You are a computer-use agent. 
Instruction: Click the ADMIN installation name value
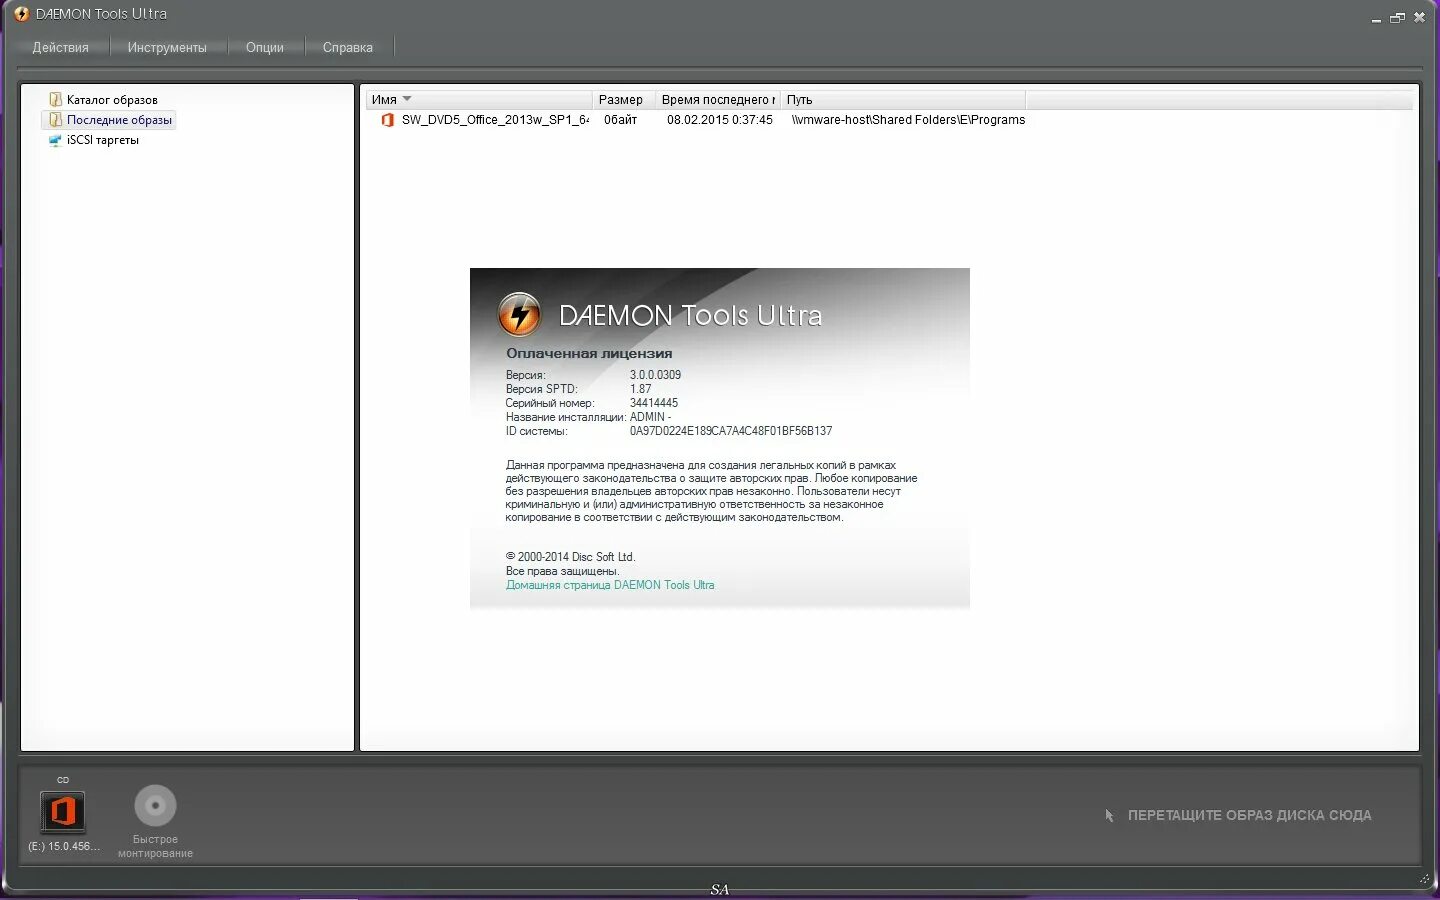click(650, 417)
